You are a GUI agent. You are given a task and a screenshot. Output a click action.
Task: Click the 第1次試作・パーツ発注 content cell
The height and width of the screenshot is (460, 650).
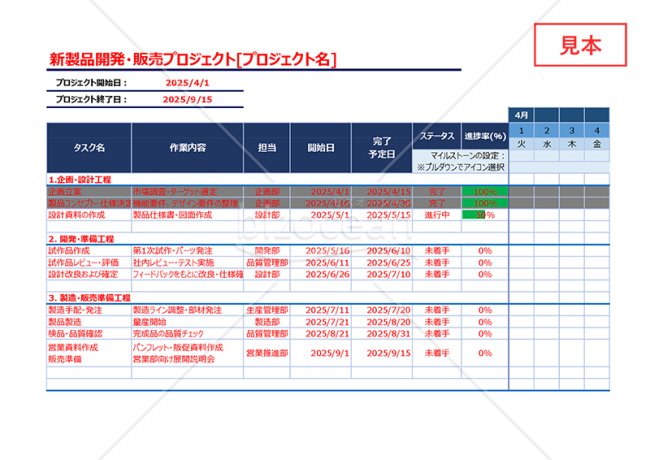pos(187,251)
